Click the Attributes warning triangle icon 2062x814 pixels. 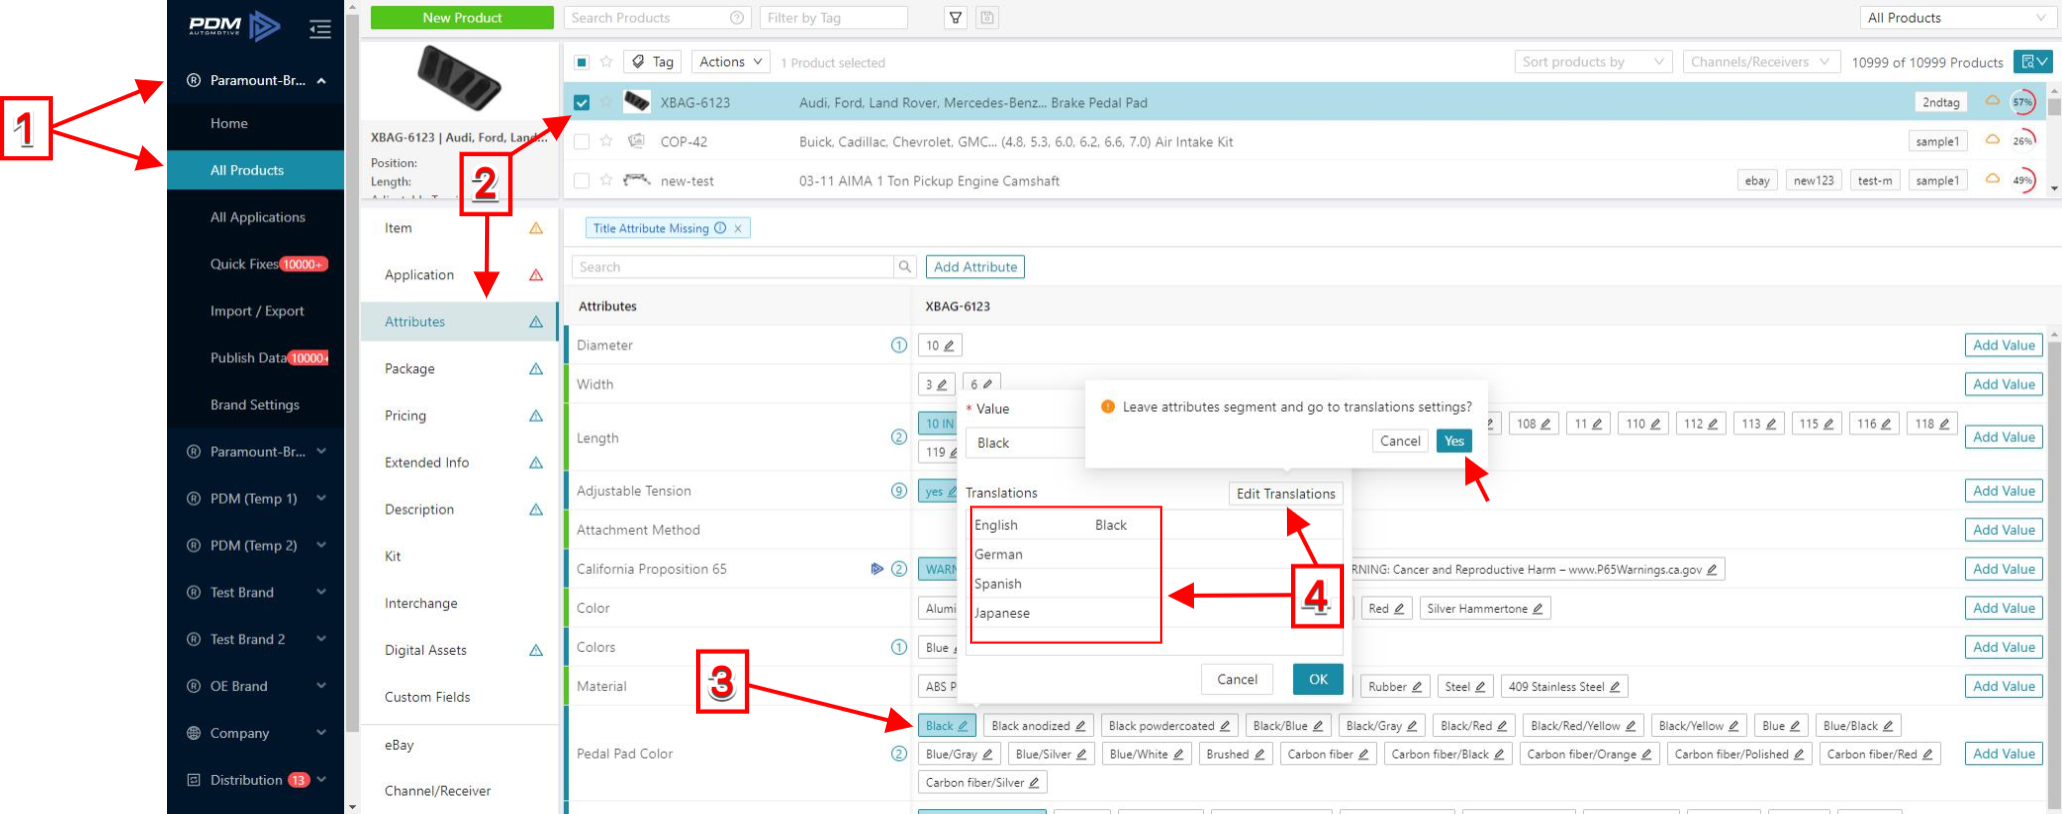(x=536, y=322)
